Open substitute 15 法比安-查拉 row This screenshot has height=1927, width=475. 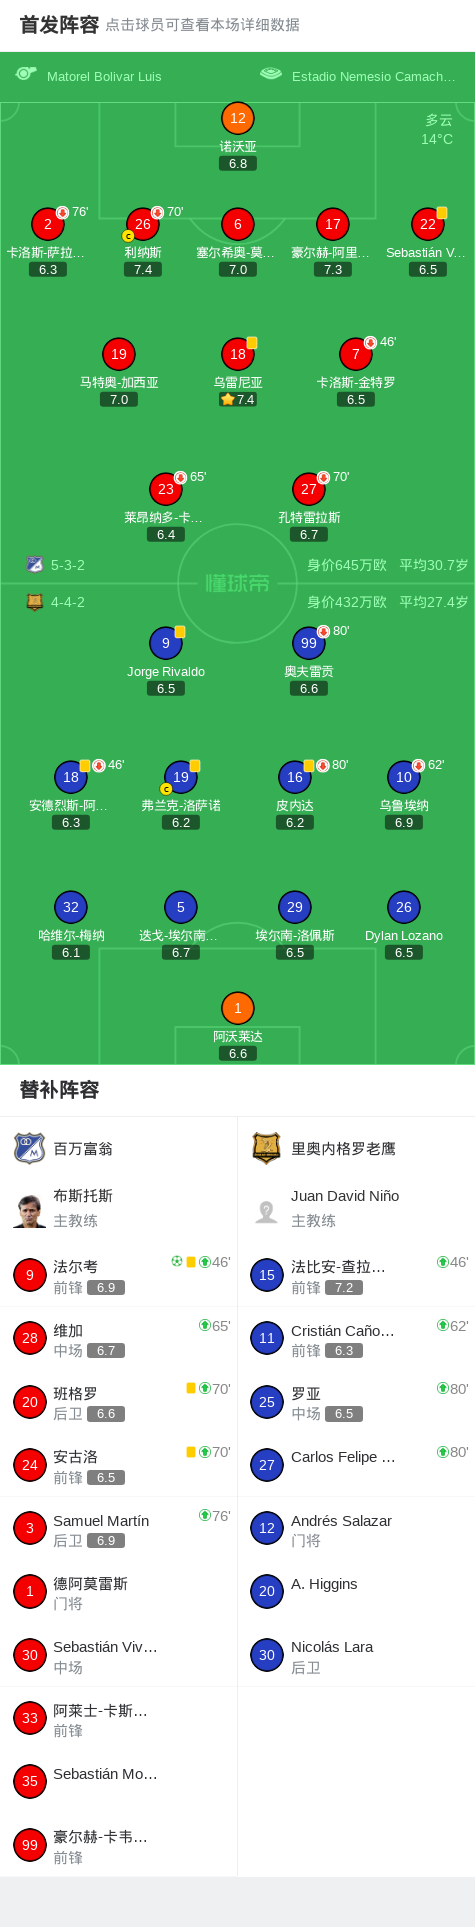click(356, 1275)
